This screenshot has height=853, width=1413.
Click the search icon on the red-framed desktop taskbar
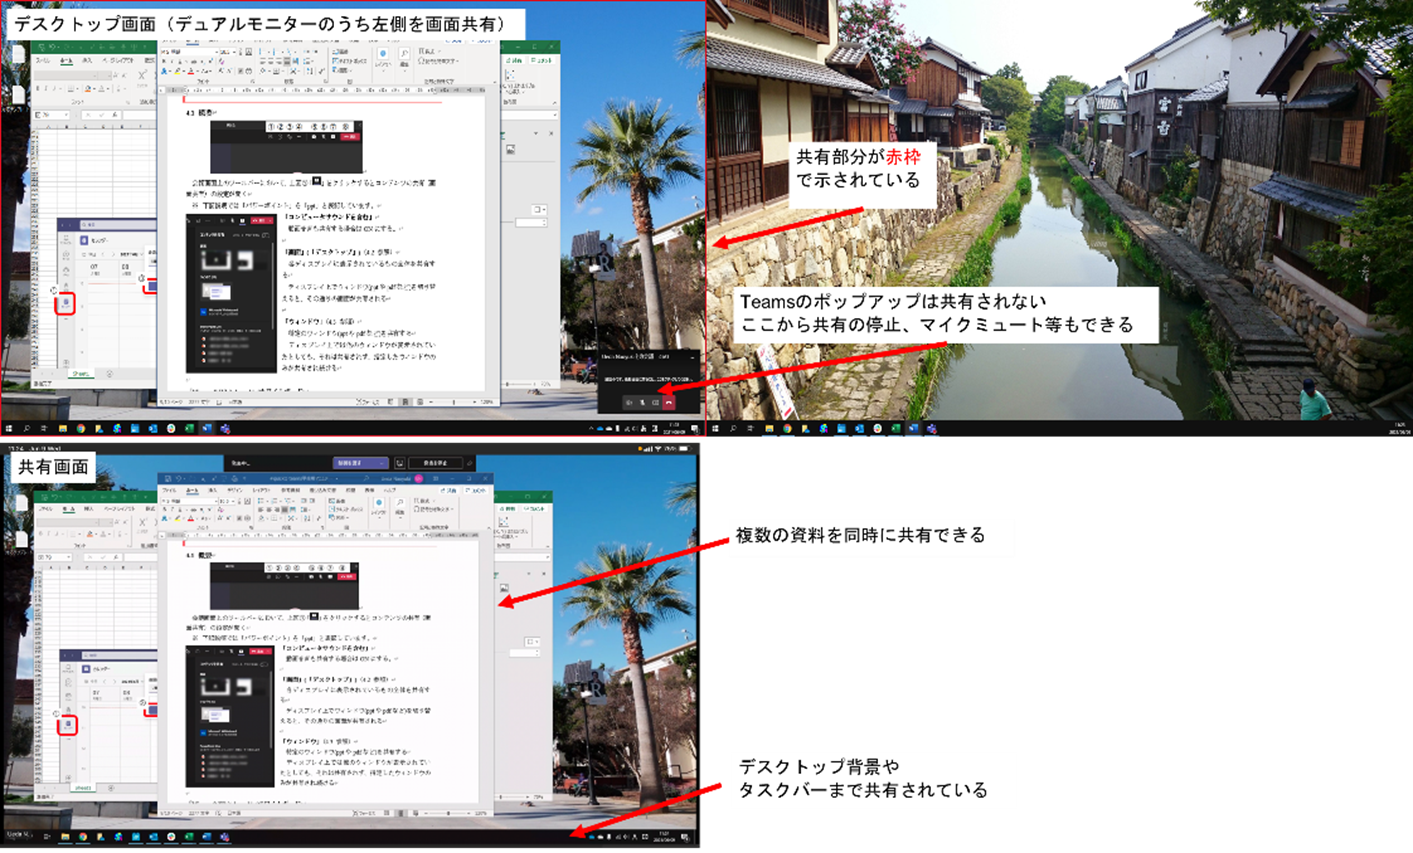(26, 429)
